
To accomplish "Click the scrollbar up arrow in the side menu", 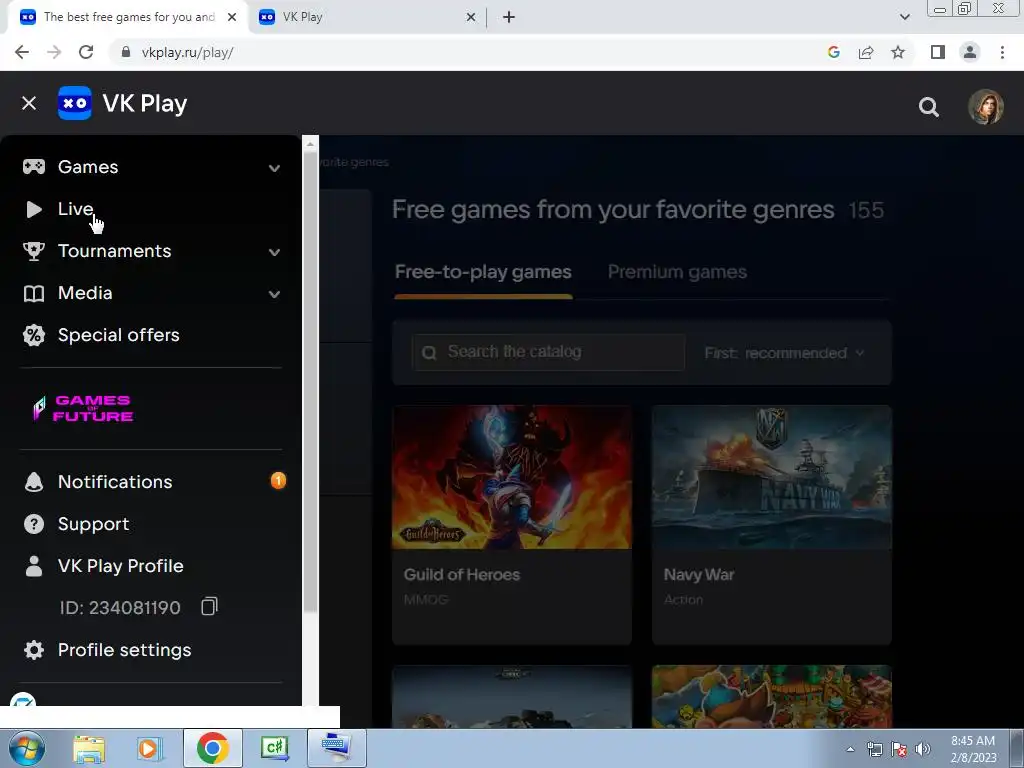I will coord(310,144).
